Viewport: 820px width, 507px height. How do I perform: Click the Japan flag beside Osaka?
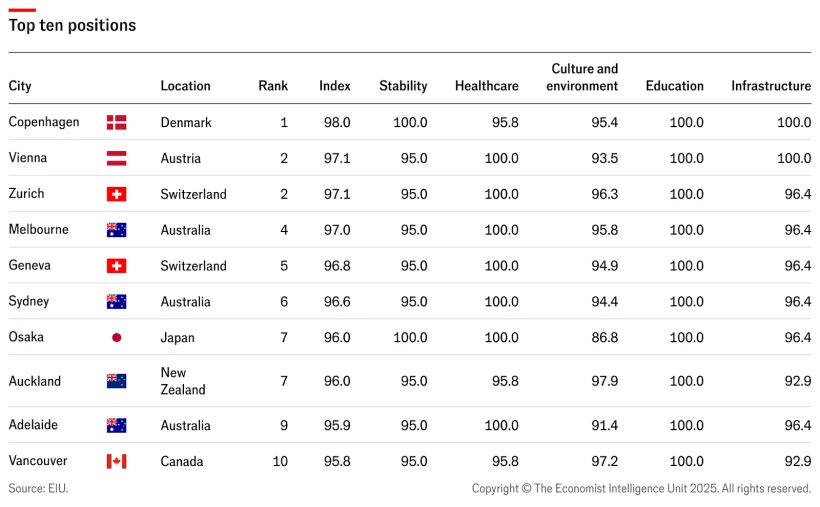116,338
